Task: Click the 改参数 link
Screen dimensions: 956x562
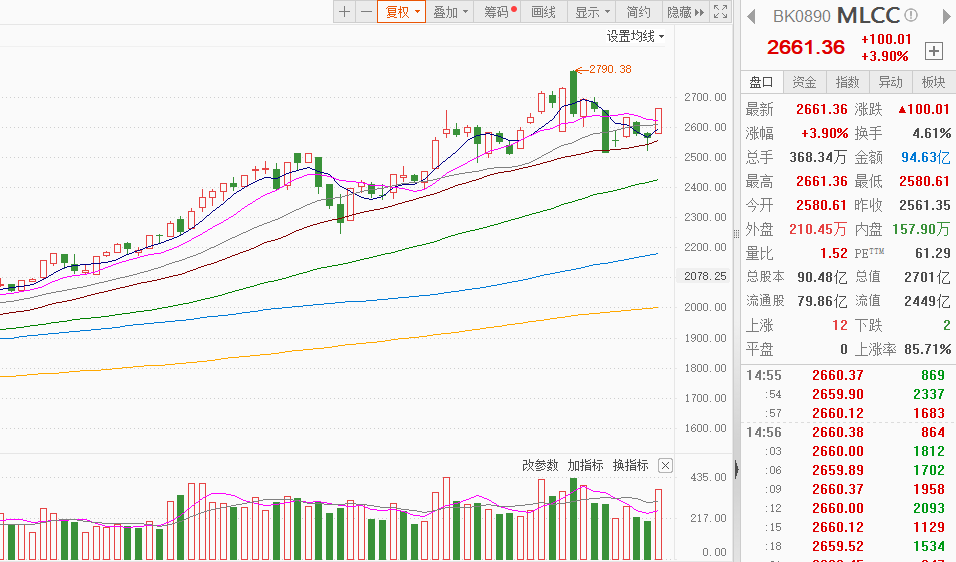Action: point(540,466)
